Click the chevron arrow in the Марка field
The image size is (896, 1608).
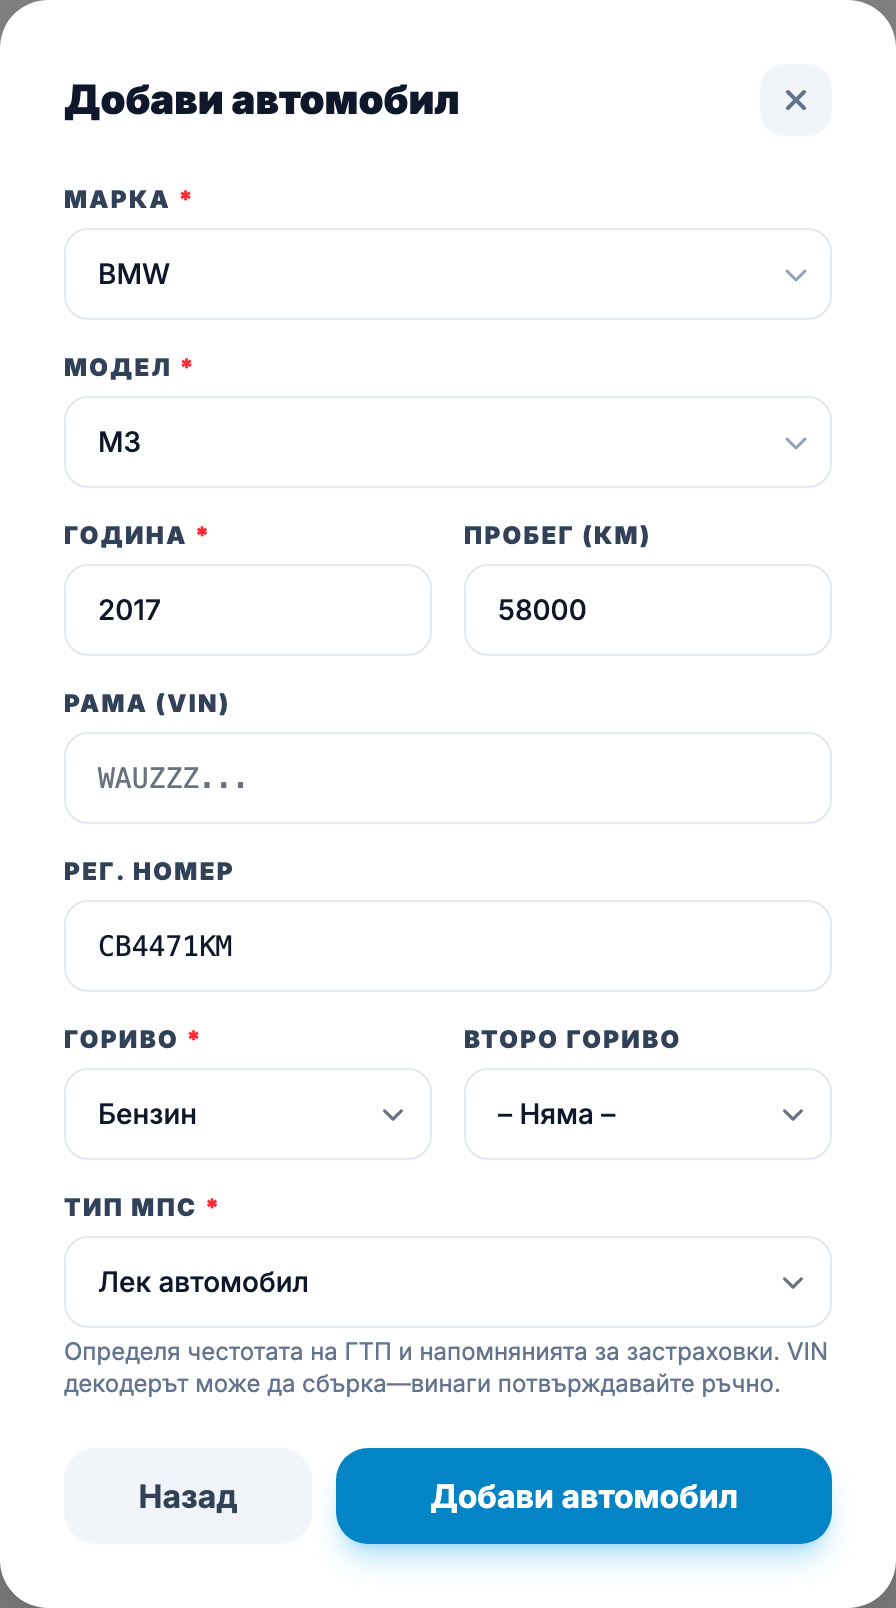coord(796,275)
